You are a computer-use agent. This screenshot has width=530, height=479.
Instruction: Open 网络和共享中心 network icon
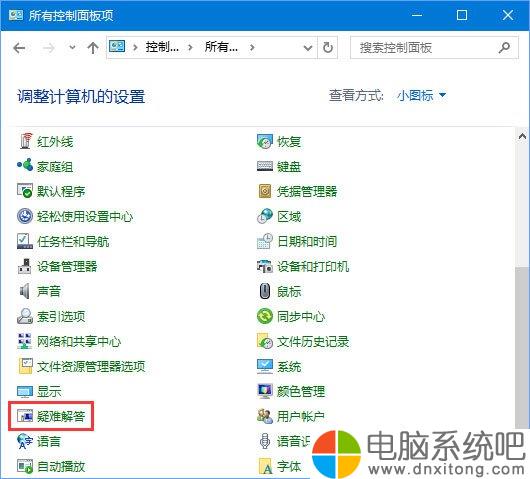point(24,341)
